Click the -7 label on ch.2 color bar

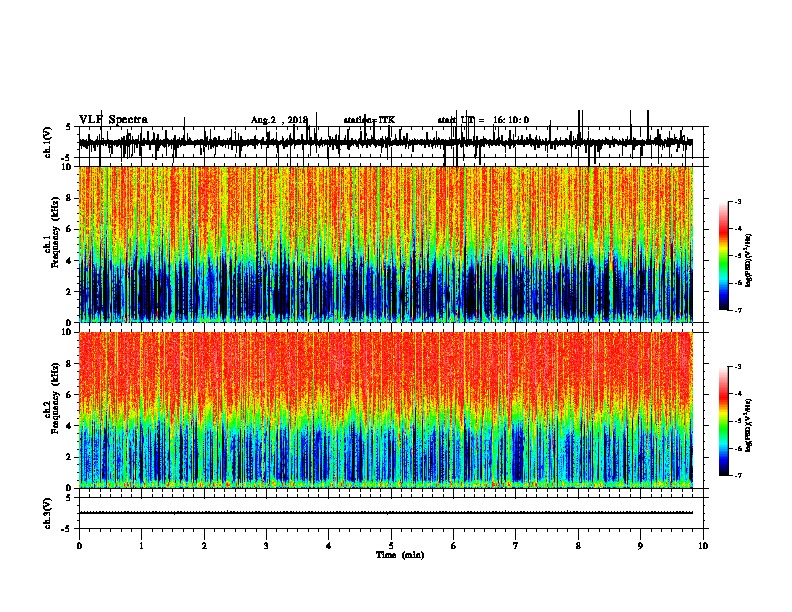coord(738,476)
